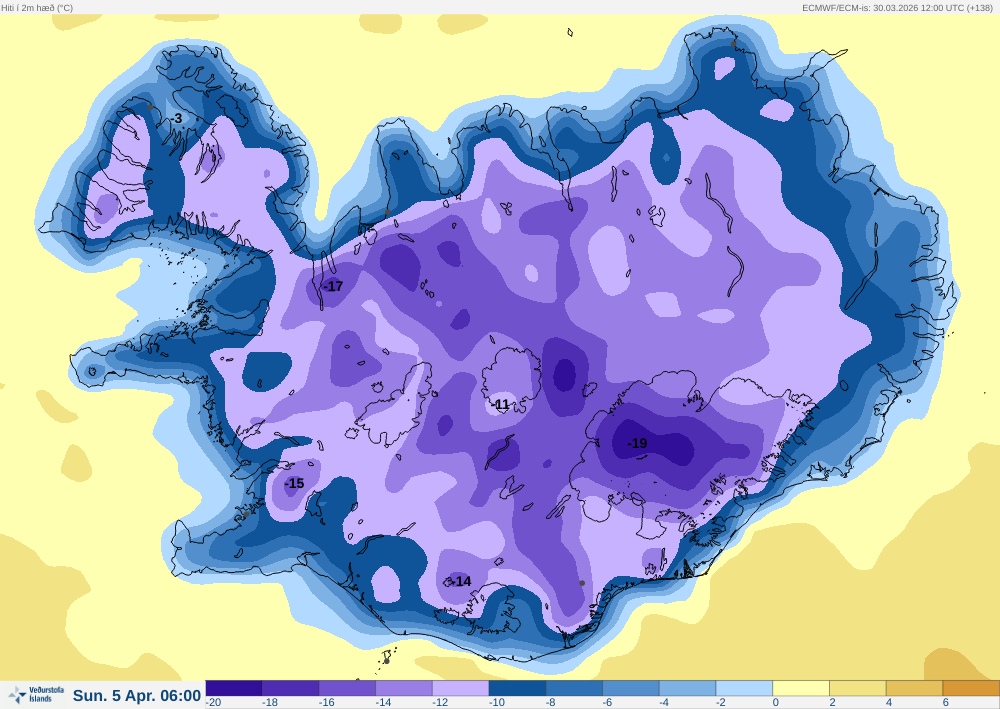This screenshot has width=1000, height=709.
Task: Pick the legend swatch between -14 and -12
Action: (404, 688)
